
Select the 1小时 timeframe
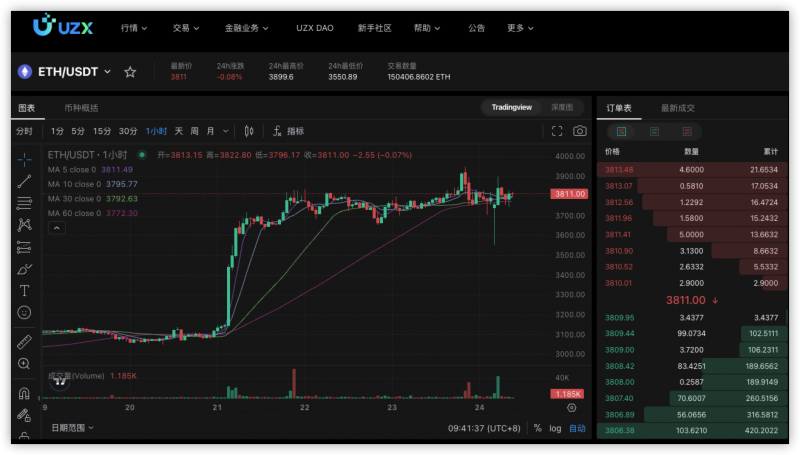coord(156,131)
